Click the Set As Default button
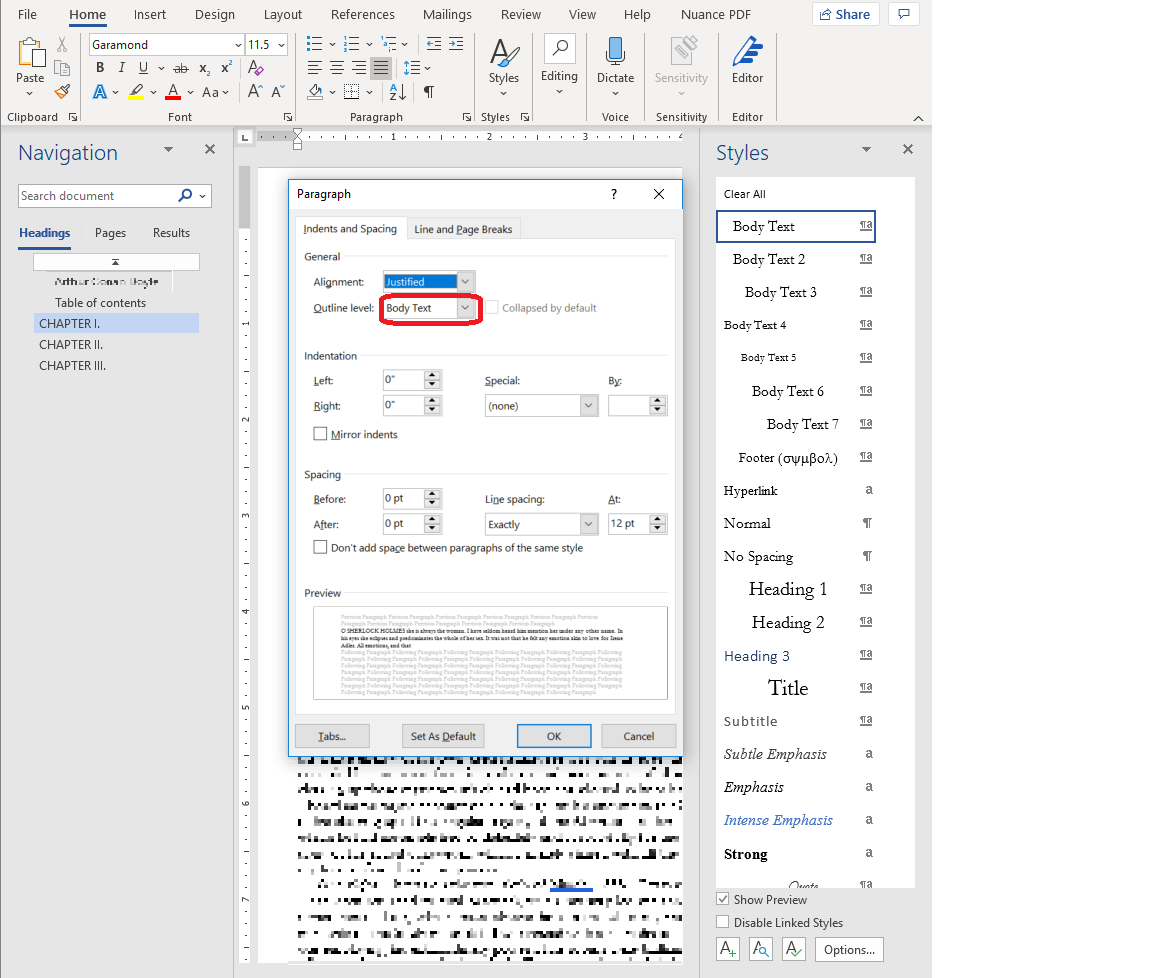This screenshot has width=1176, height=978. click(x=443, y=735)
